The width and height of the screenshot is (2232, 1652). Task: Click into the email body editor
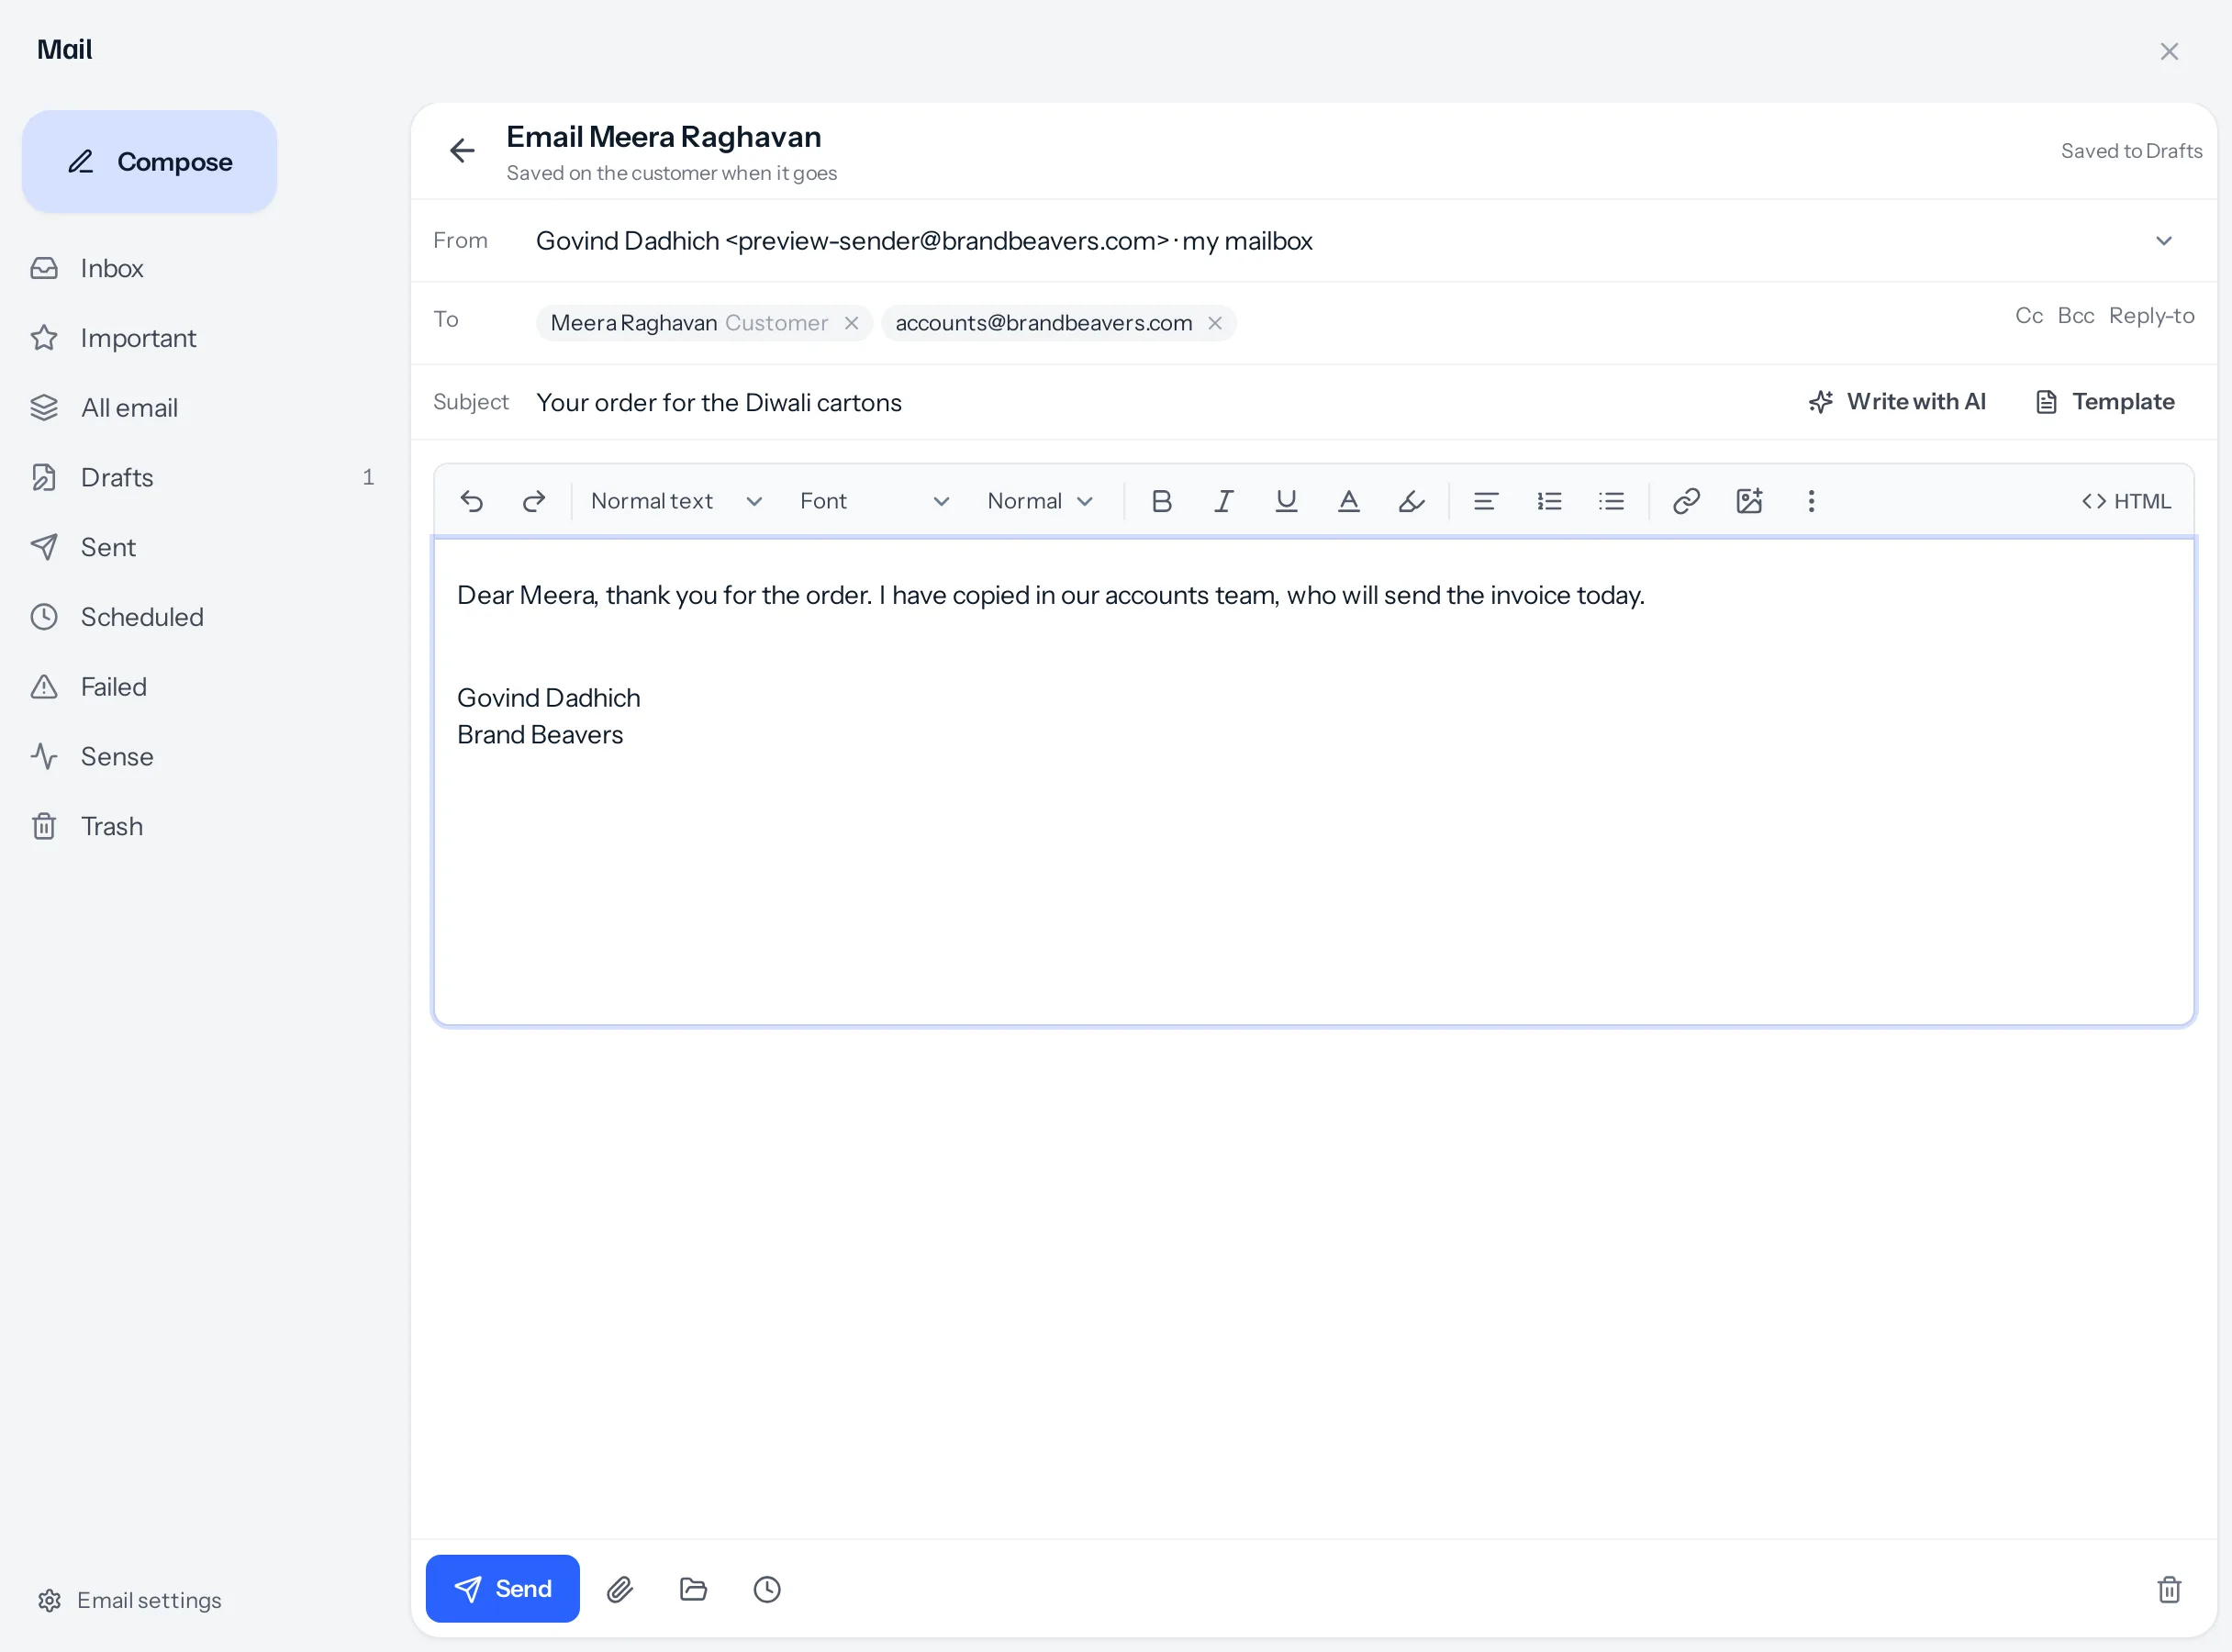(x=1314, y=781)
